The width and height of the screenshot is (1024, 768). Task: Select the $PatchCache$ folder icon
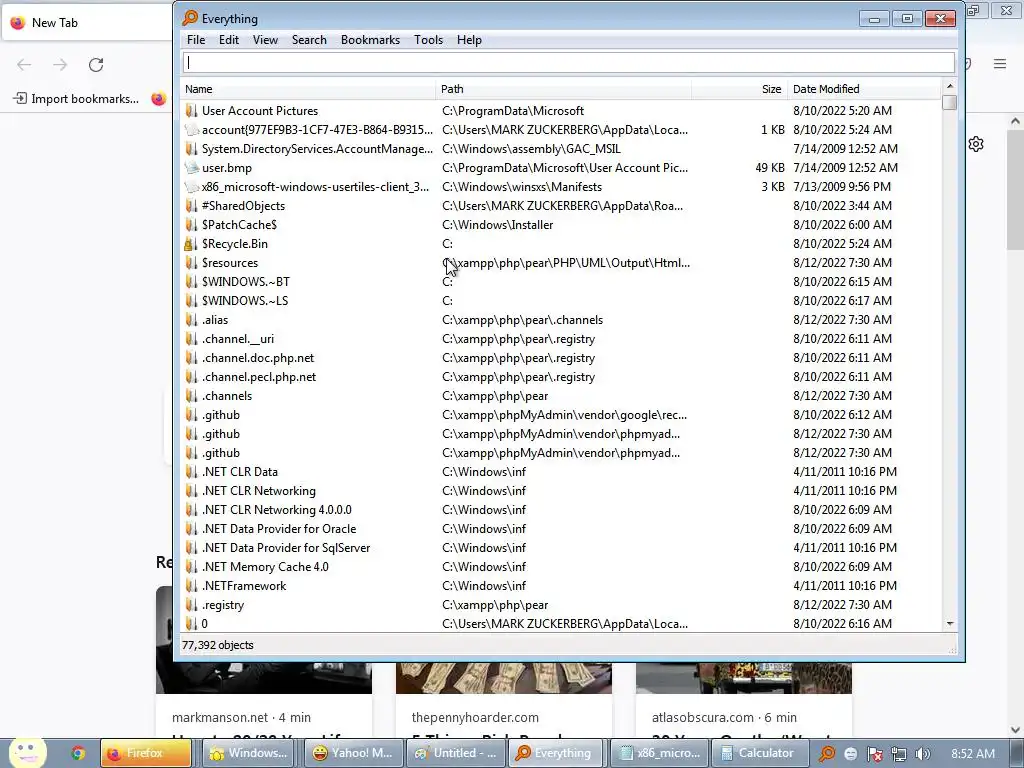pyautogui.click(x=191, y=225)
